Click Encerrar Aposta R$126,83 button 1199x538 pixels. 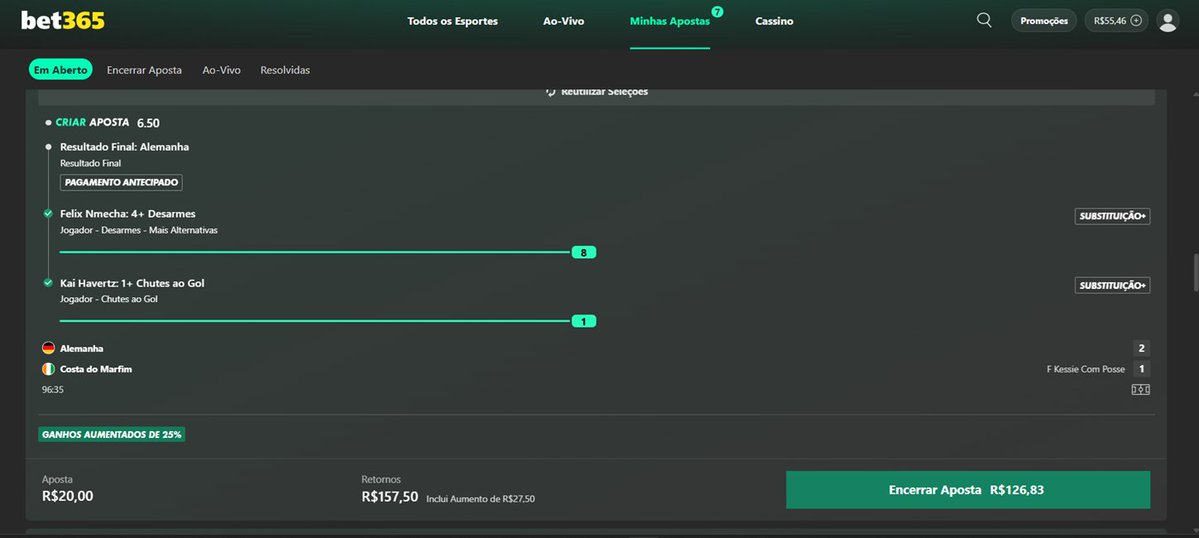(968, 490)
